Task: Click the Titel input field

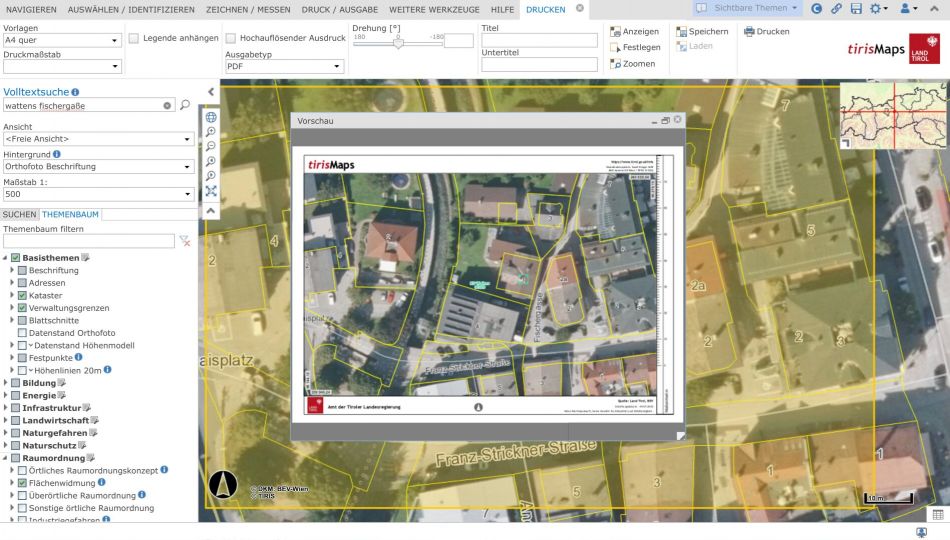Action: [x=539, y=41]
